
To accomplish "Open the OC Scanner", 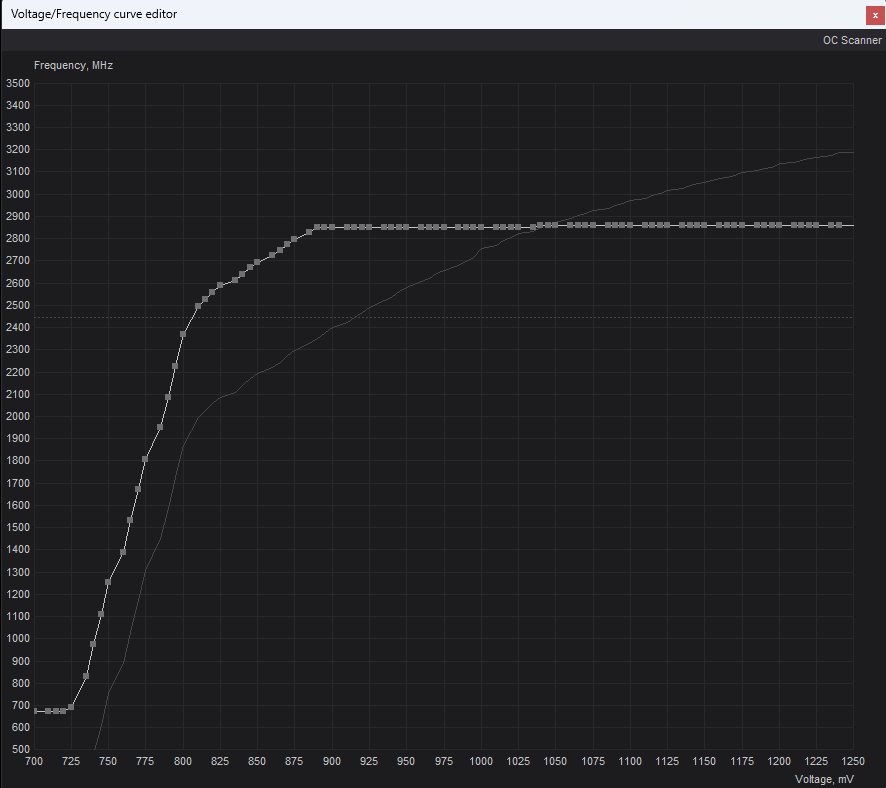I will click(852, 40).
